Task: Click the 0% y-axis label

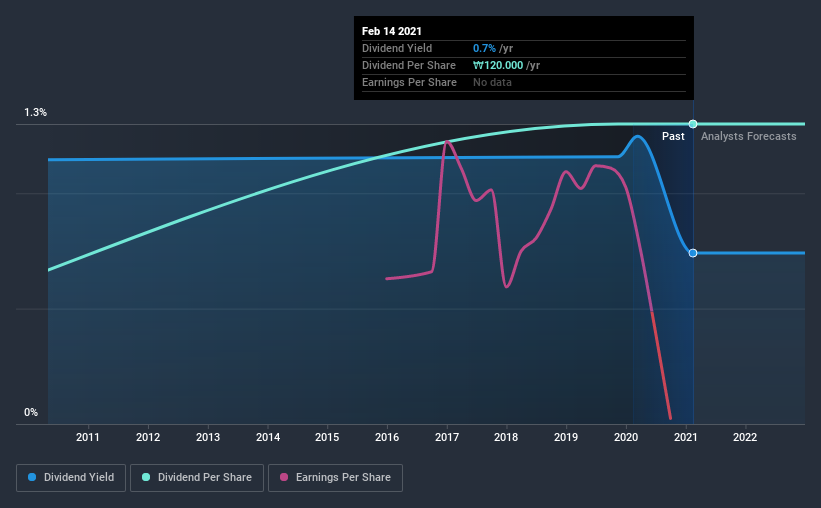Action: point(31,413)
